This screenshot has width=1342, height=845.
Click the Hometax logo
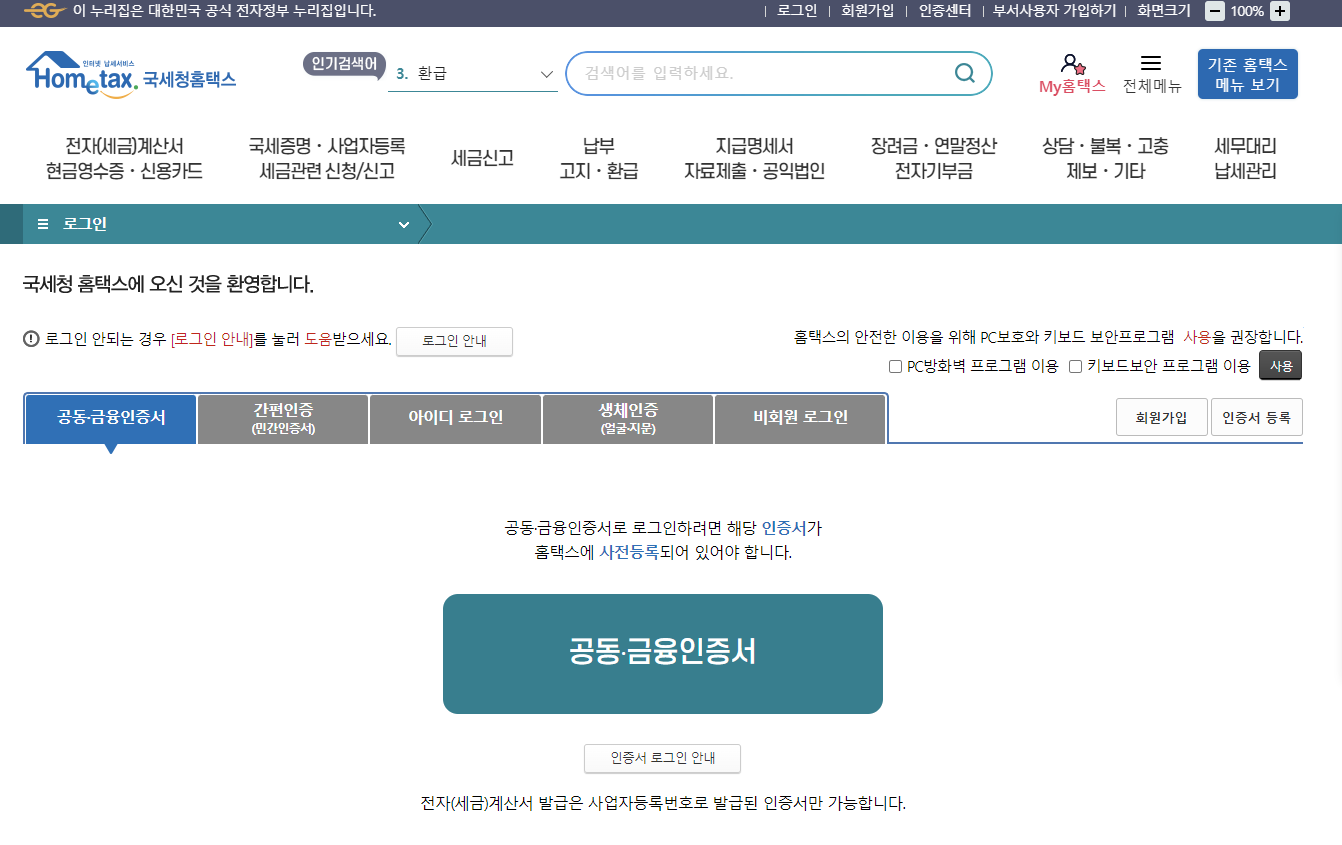[x=131, y=75]
